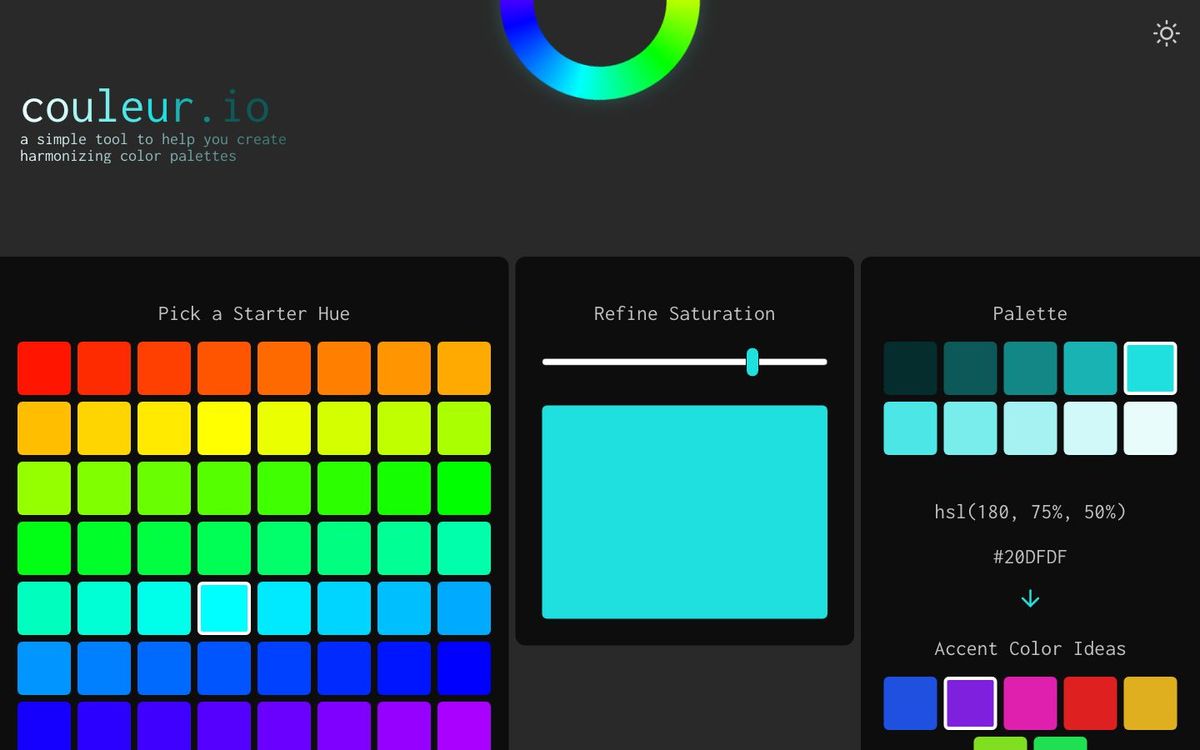Screen dimensions: 1200x750
Task: Select the first green swatch in the fourth hue row
Action: point(44,548)
